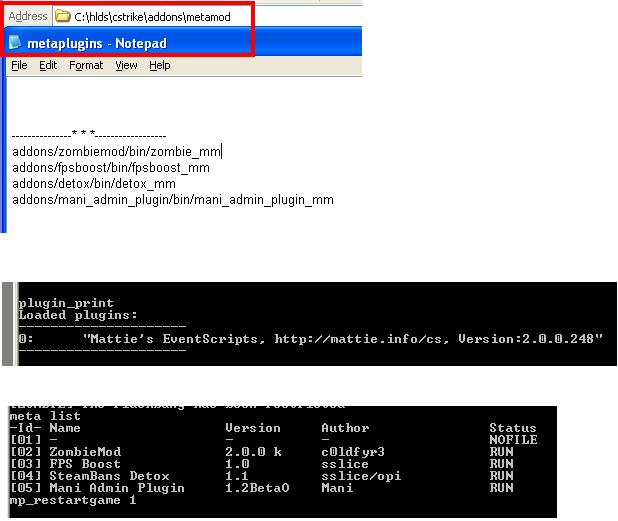
Task: Click the 'mp_restartgame 1' console line
Action: 73,500
